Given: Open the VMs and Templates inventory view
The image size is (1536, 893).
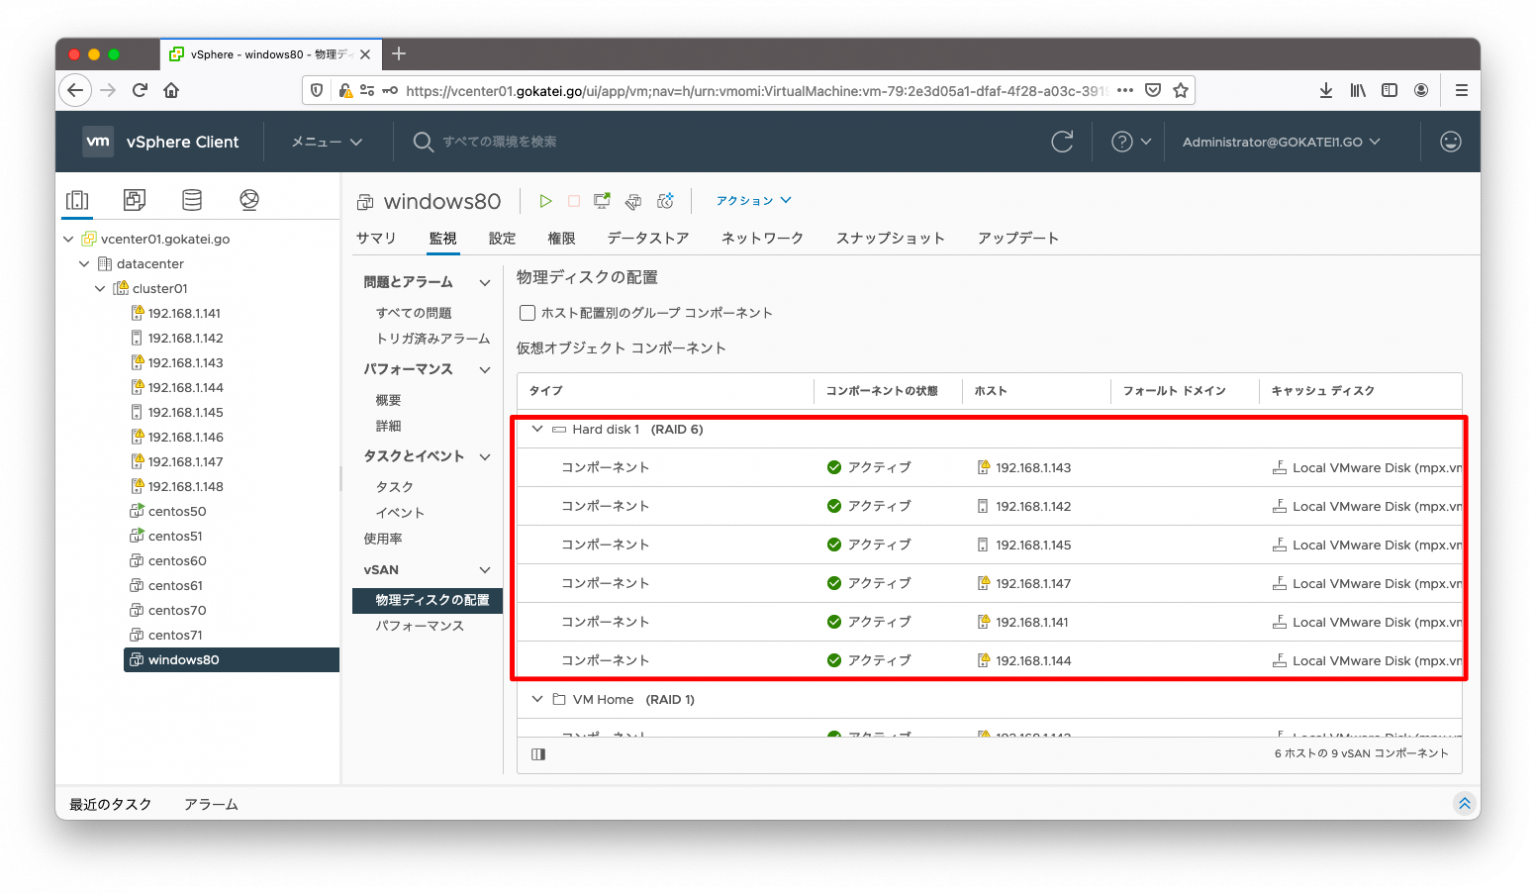Looking at the screenshot, I should point(134,199).
